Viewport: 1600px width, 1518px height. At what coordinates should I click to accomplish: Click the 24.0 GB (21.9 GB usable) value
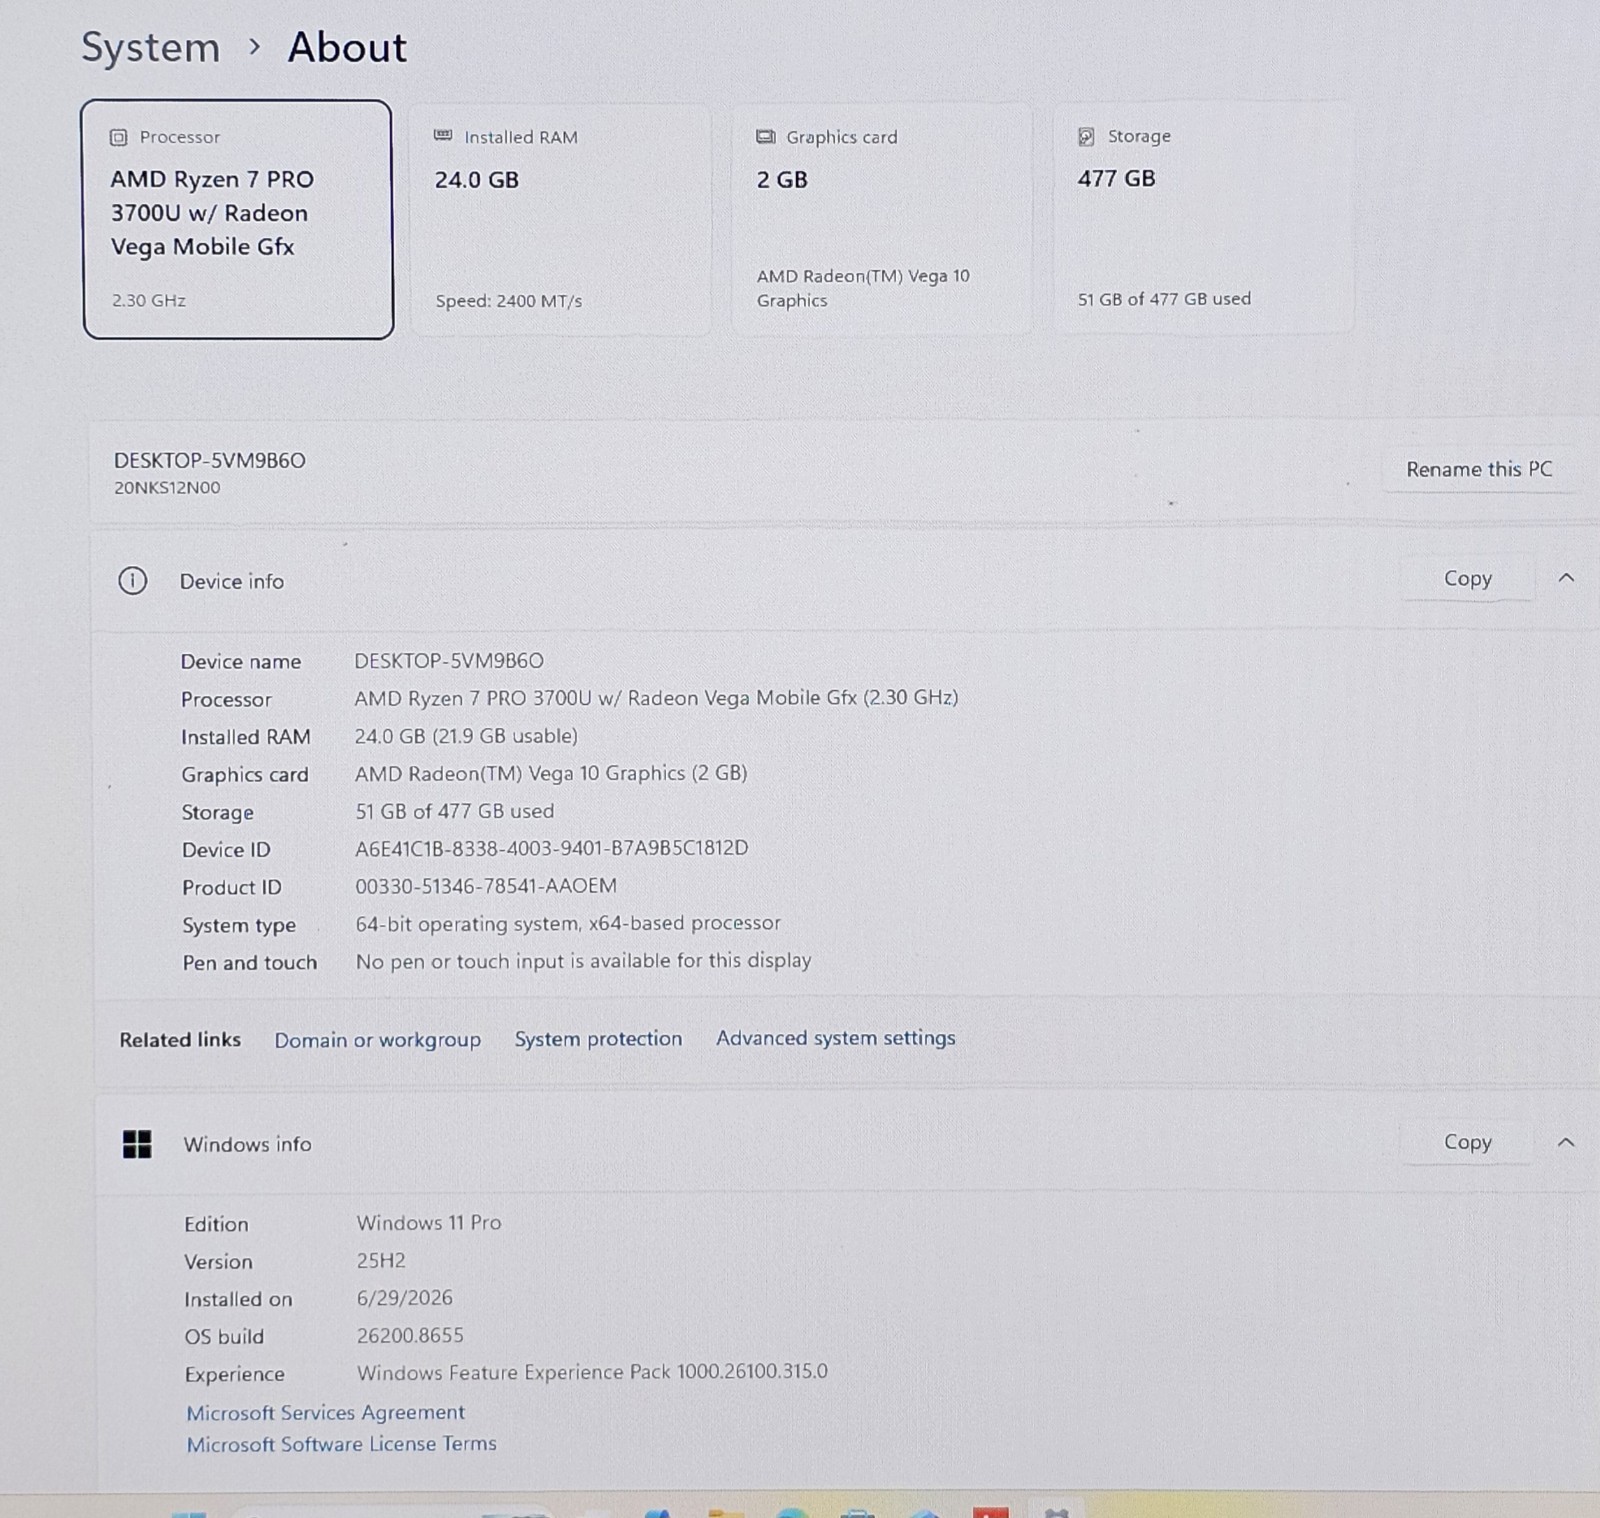pos(466,736)
